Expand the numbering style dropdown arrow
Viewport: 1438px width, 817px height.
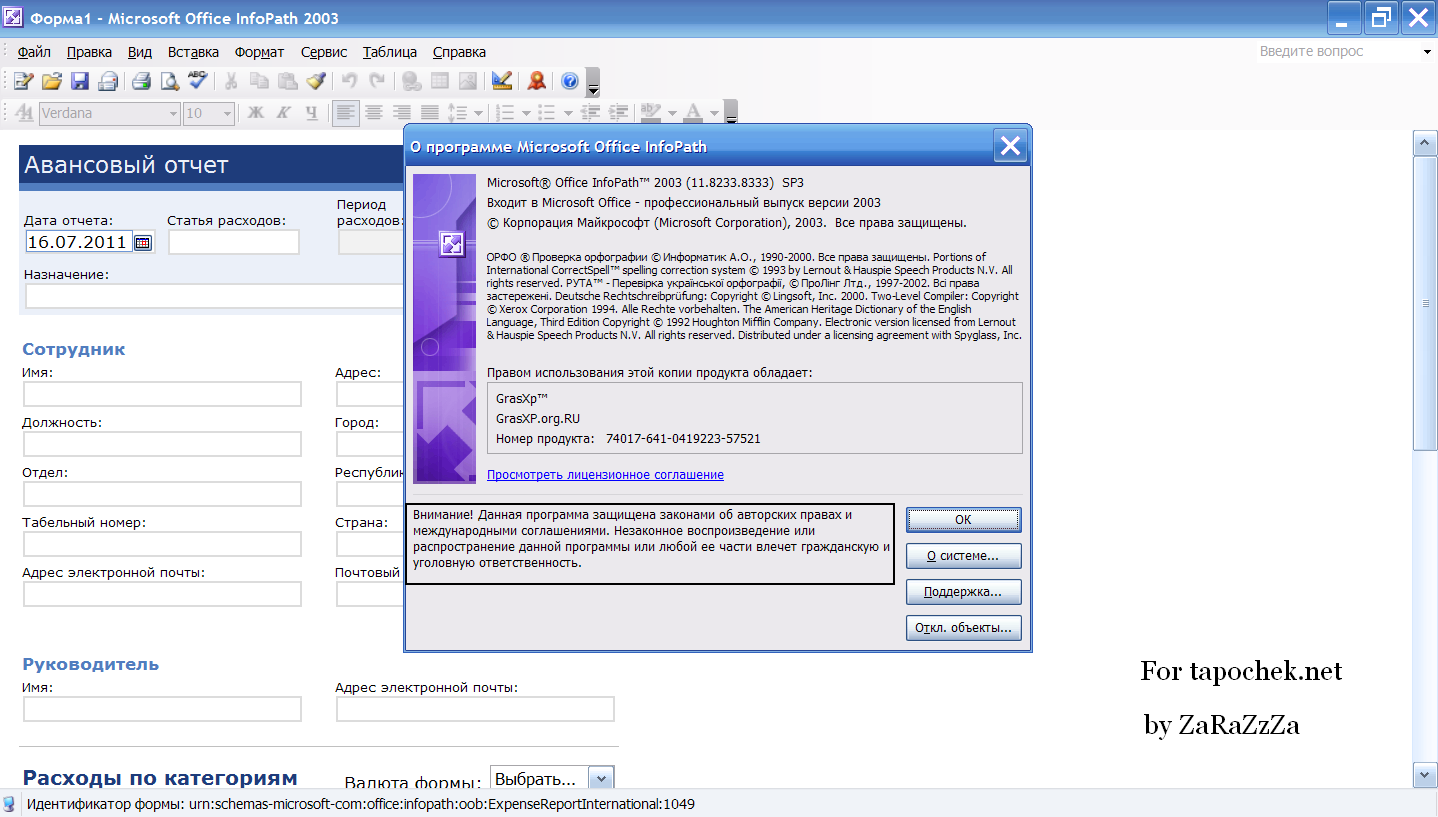[526, 113]
